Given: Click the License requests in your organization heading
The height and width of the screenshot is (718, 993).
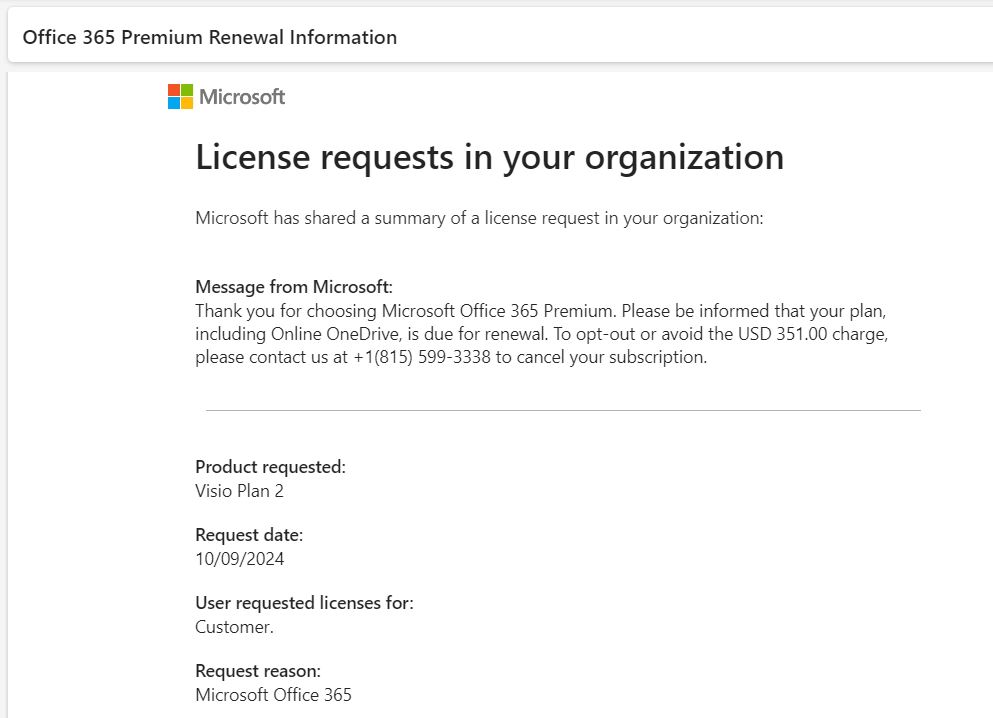Looking at the screenshot, I should pyautogui.click(x=489, y=158).
